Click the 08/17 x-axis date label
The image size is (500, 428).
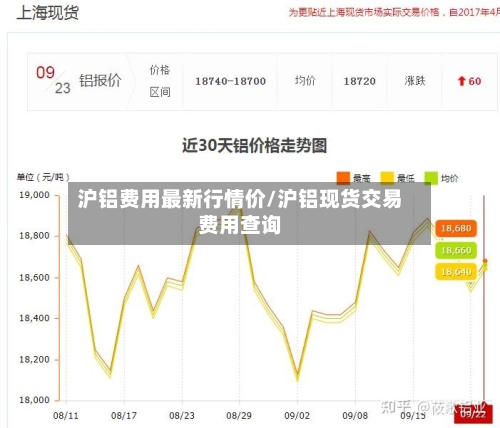point(124,416)
